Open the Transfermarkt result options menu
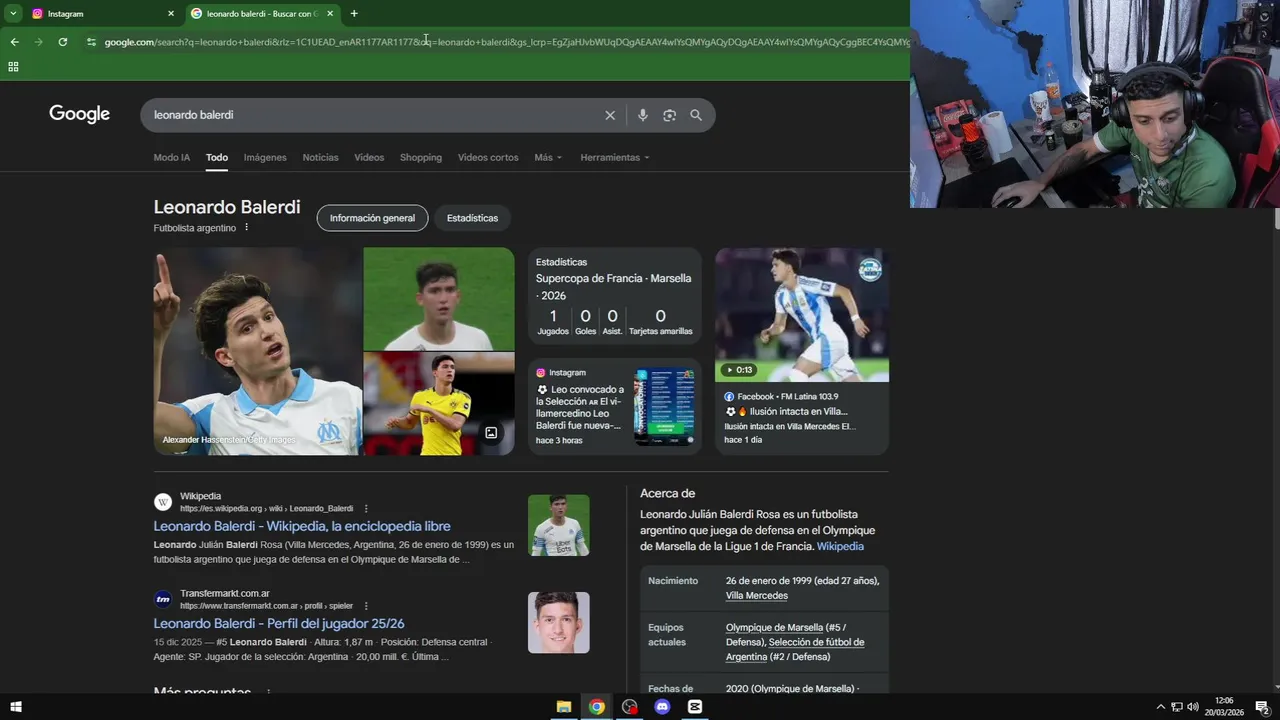 [366, 606]
